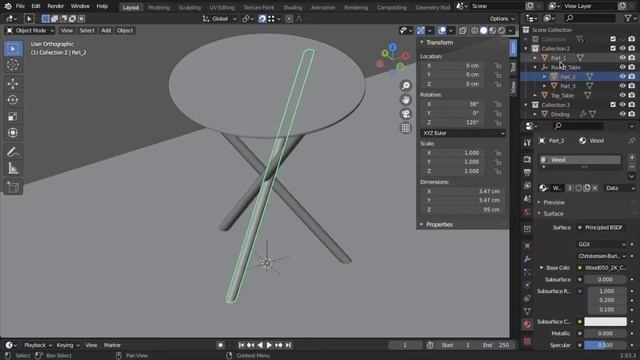Toggle snapping magnet icon
The width and height of the screenshot is (640, 360).
tap(262, 19)
